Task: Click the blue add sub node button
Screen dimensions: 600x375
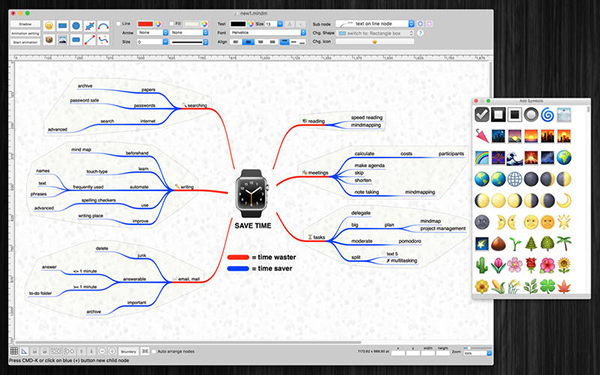Action: 420,24
